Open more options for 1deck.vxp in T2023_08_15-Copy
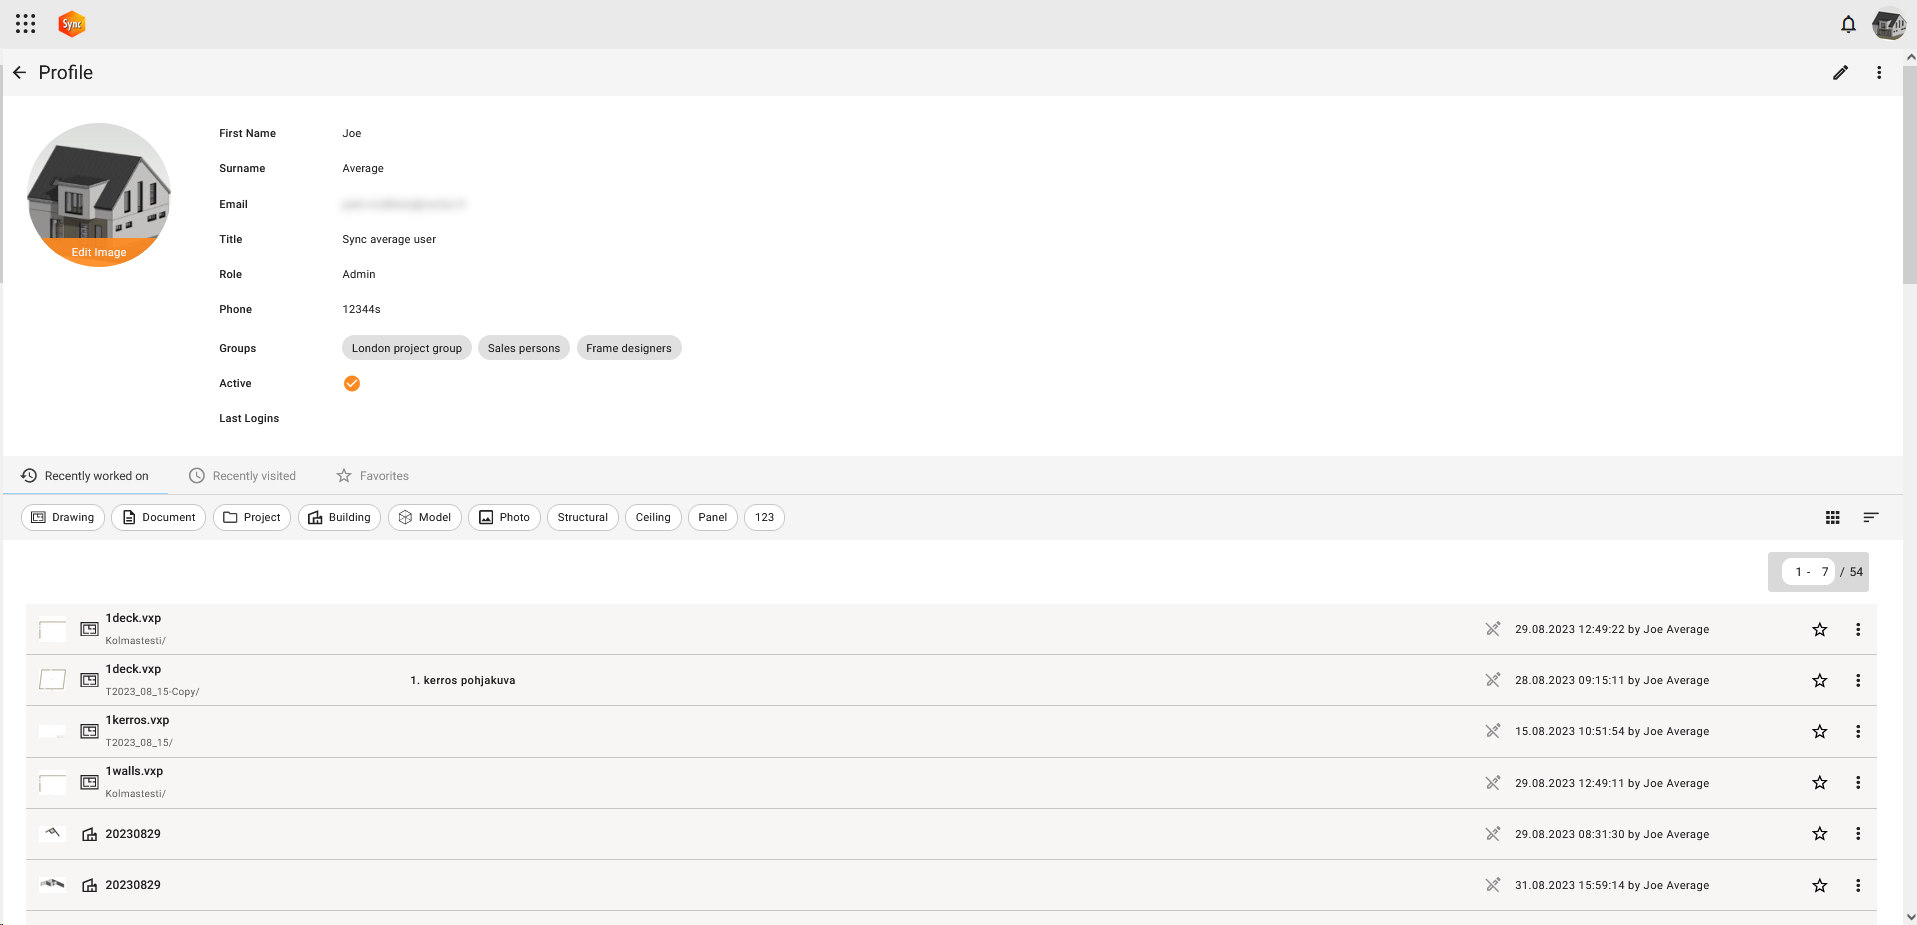Viewport: 1917px width, 925px height. tap(1858, 681)
